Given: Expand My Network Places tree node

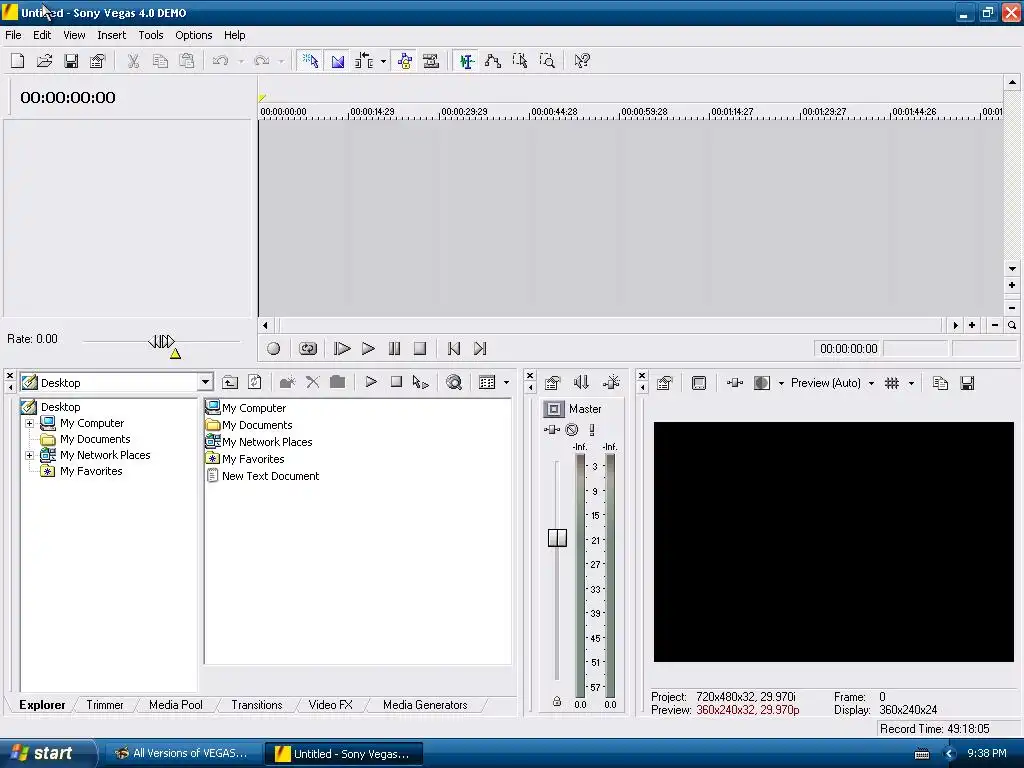Looking at the screenshot, I should (x=29, y=455).
